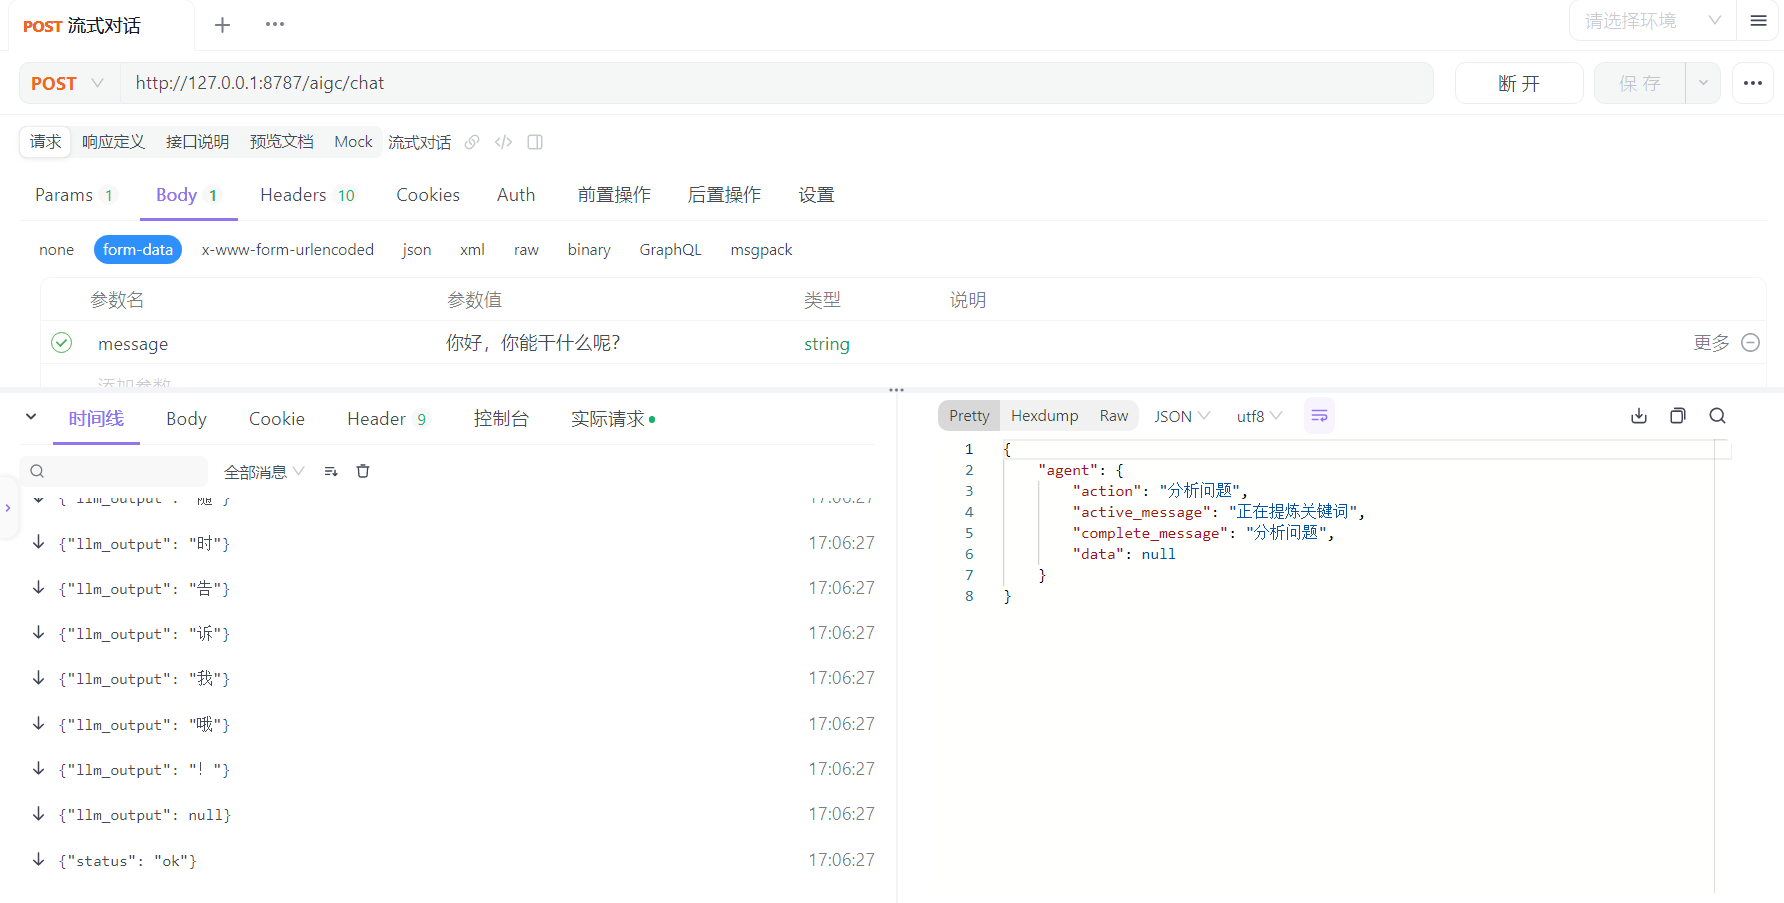Viewport: 1784px width, 903px height.
Task: Uncheck the message parameter checkbox
Action: pyautogui.click(x=62, y=343)
